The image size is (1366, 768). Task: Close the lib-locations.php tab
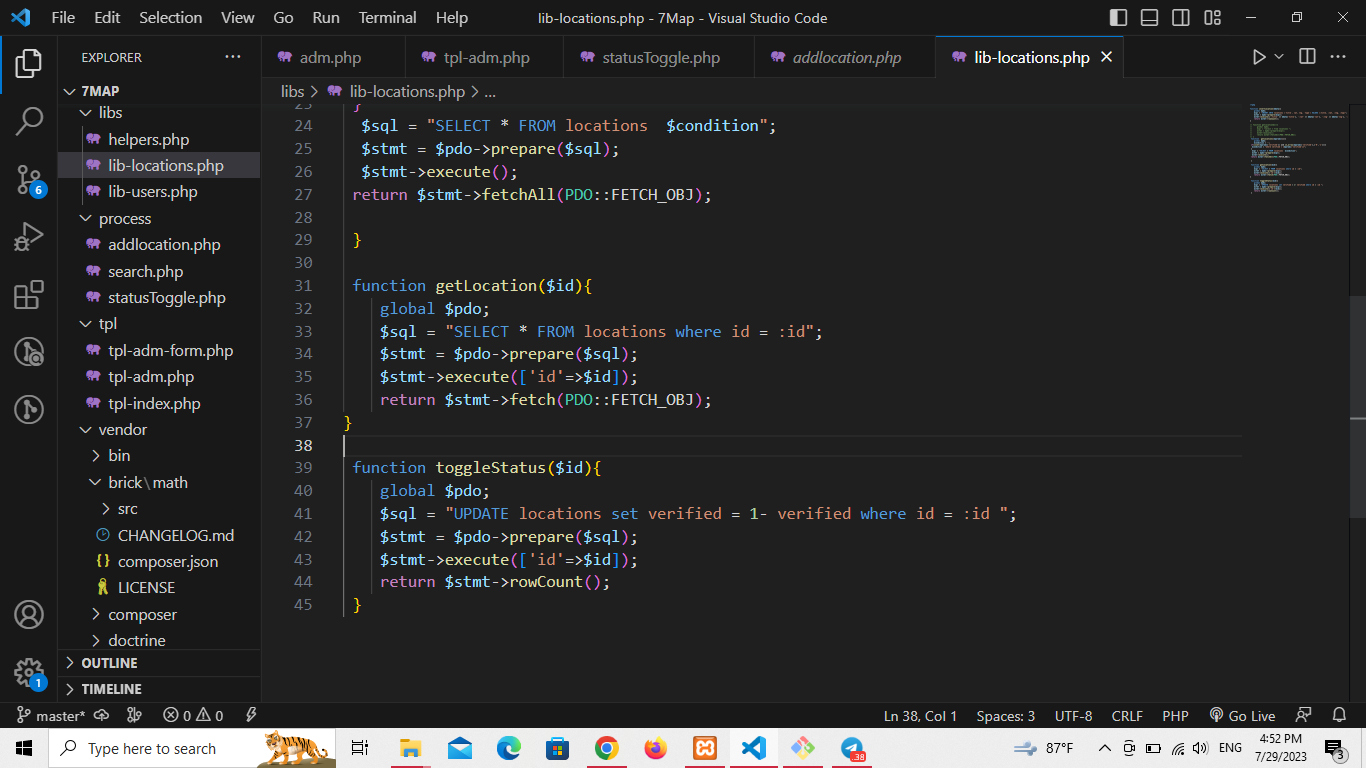[x=1106, y=57]
